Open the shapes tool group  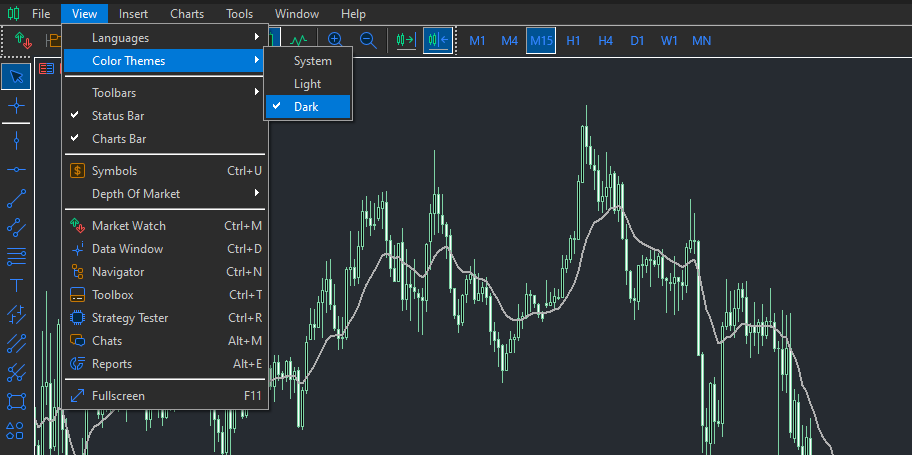coord(16,431)
